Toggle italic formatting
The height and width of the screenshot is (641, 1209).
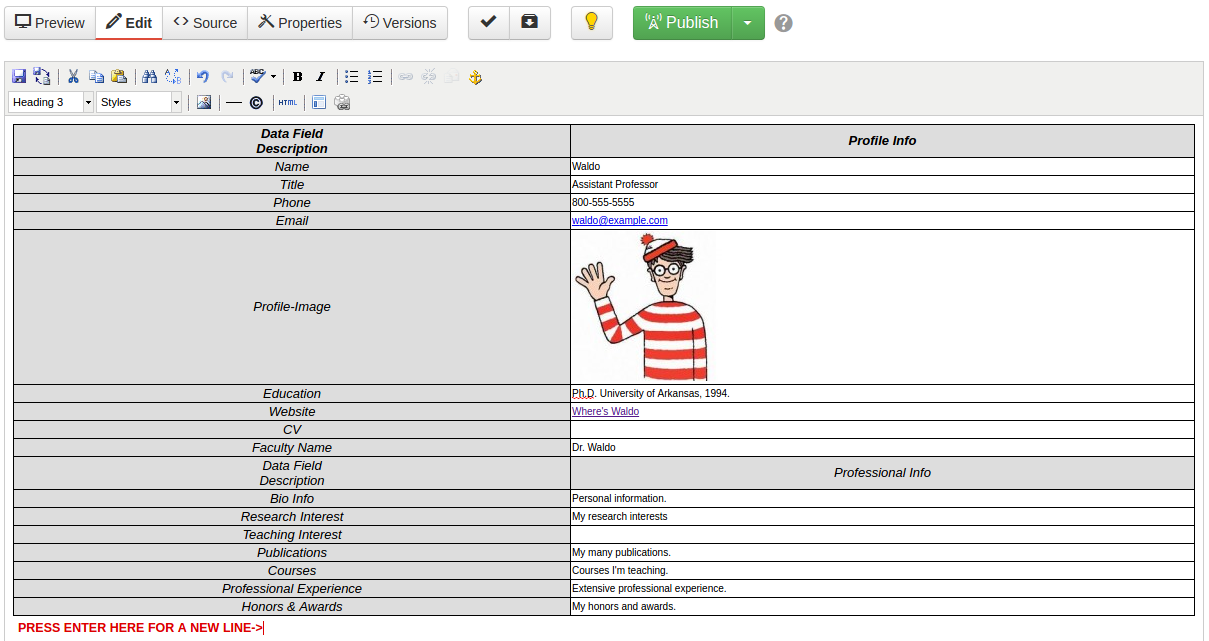(321, 77)
